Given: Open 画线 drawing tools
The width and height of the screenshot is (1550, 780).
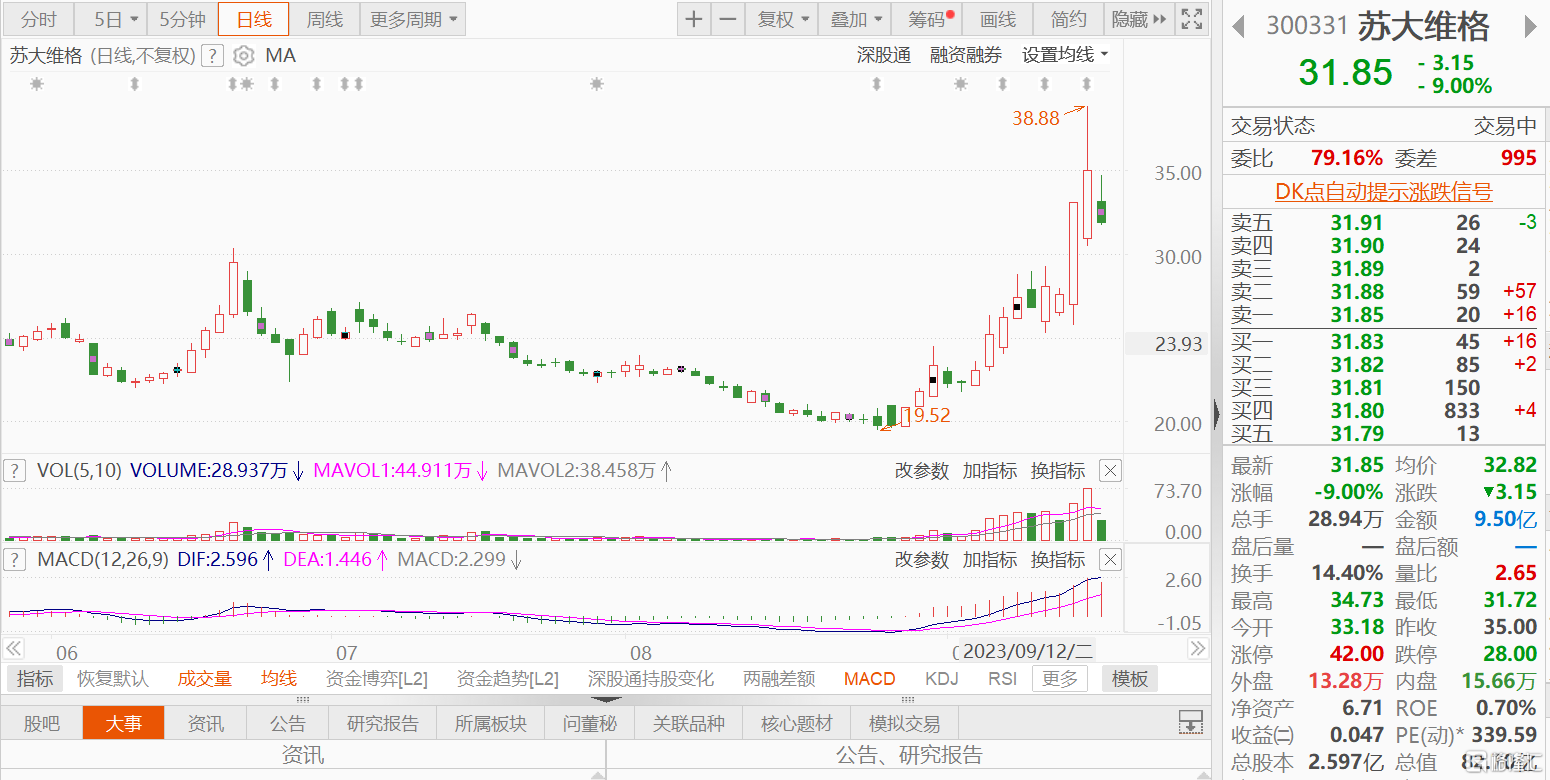Looking at the screenshot, I should [x=997, y=19].
